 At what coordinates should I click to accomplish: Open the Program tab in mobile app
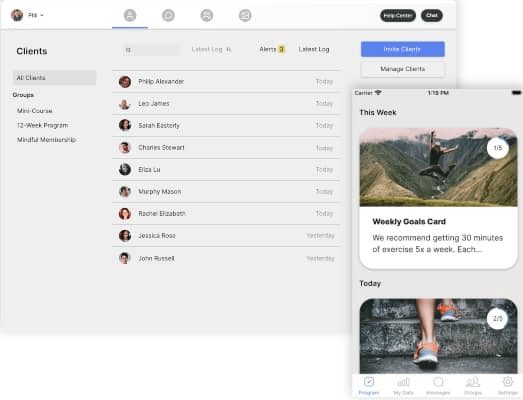pyautogui.click(x=369, y=386)
